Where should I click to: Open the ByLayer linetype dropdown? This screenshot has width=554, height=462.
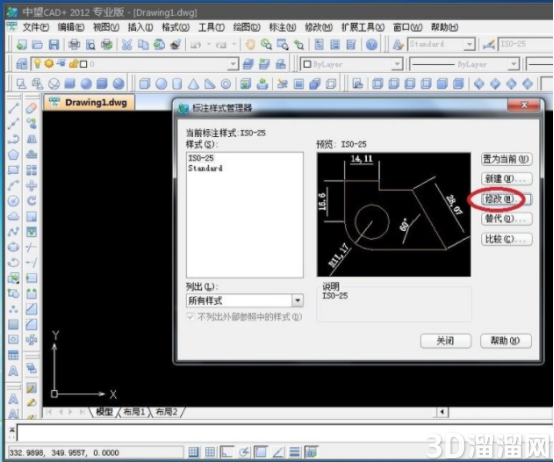[513, 64]
